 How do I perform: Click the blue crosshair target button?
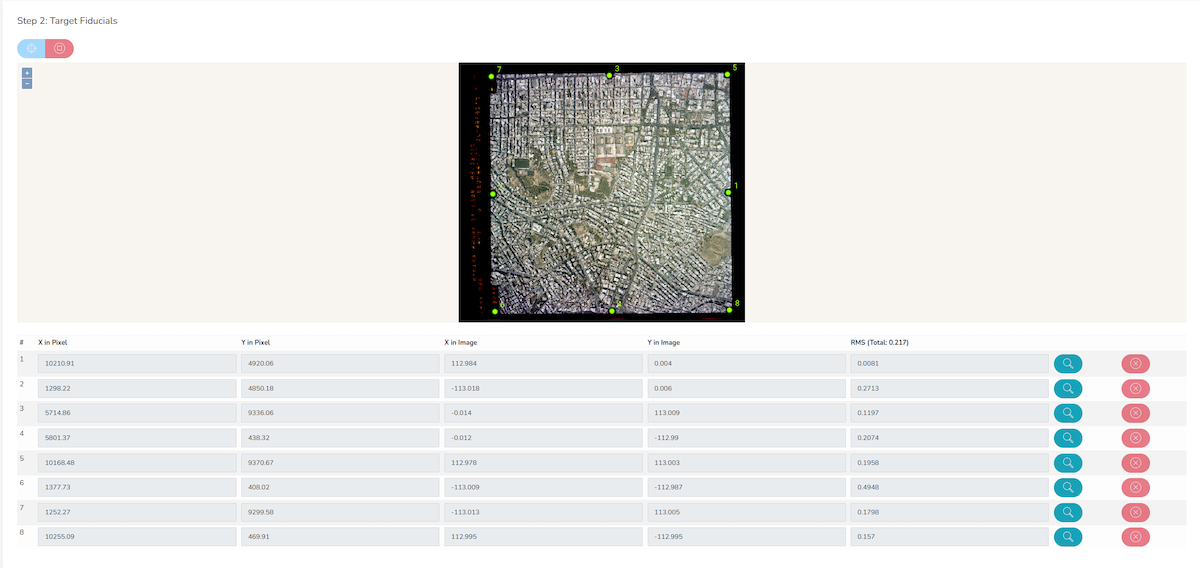point(31,48)
